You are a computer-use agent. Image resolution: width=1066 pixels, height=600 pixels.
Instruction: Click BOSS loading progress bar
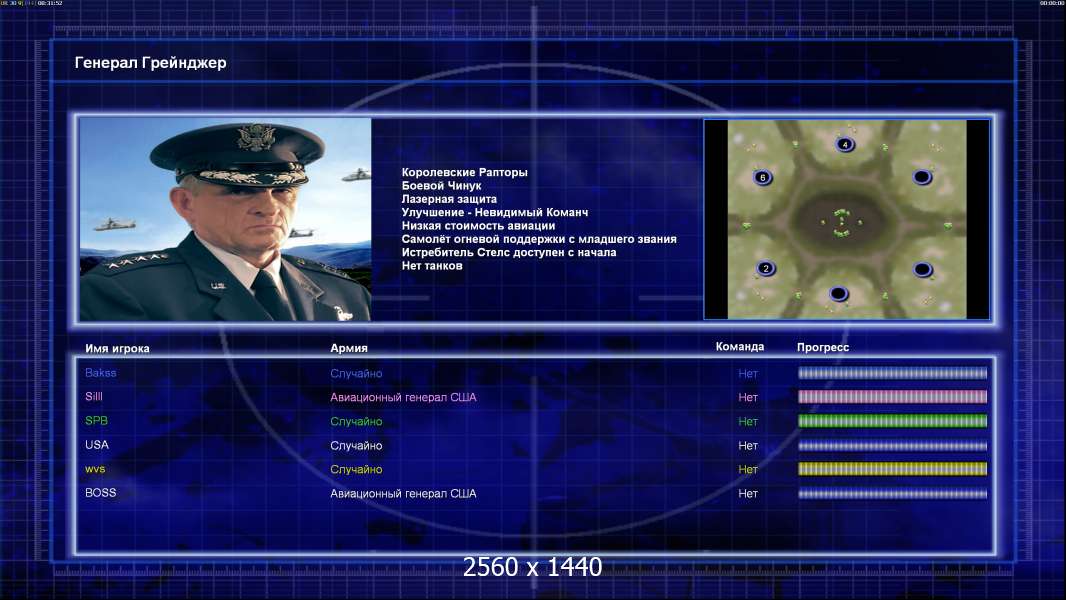[892, 494]
